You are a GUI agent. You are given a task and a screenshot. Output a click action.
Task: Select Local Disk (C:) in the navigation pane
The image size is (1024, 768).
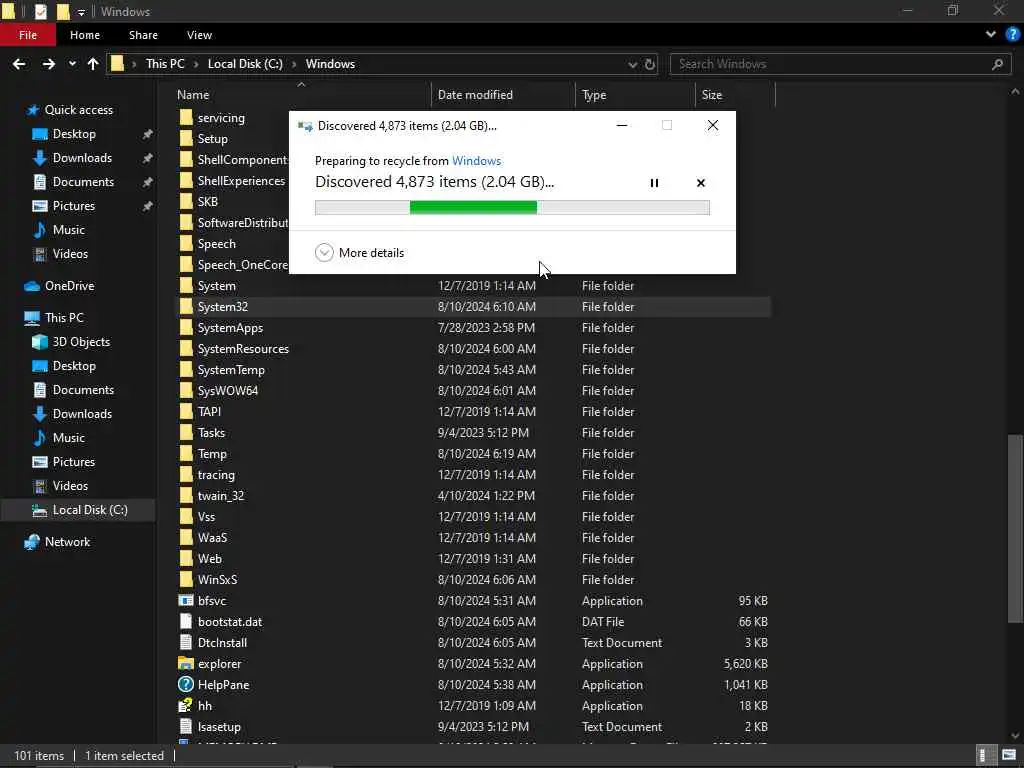coord(90,510)
